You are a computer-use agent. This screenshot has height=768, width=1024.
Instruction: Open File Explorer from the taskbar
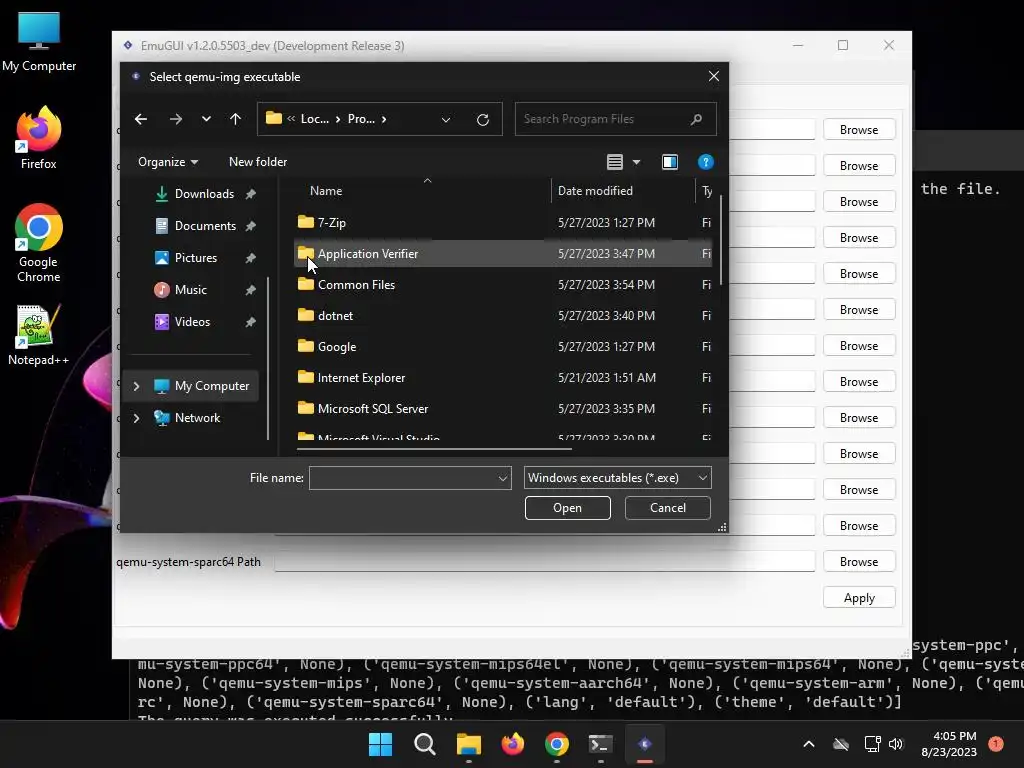[468, 744]
